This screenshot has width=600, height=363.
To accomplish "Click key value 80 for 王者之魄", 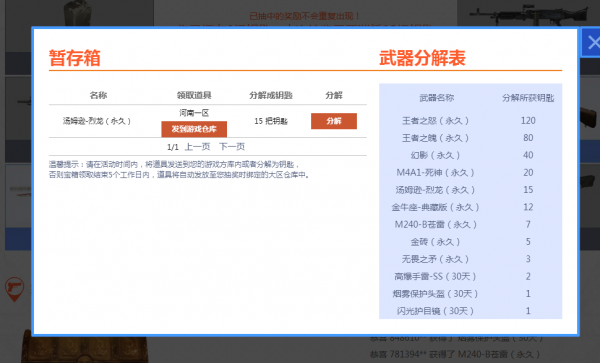I will point(528,138).
